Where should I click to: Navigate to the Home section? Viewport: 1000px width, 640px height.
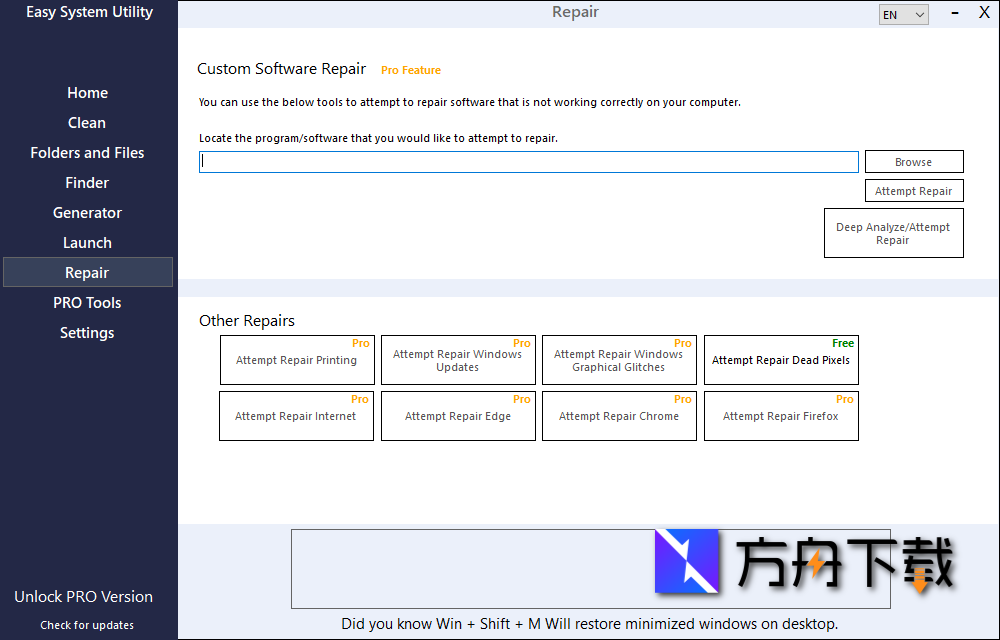[87, 92]
